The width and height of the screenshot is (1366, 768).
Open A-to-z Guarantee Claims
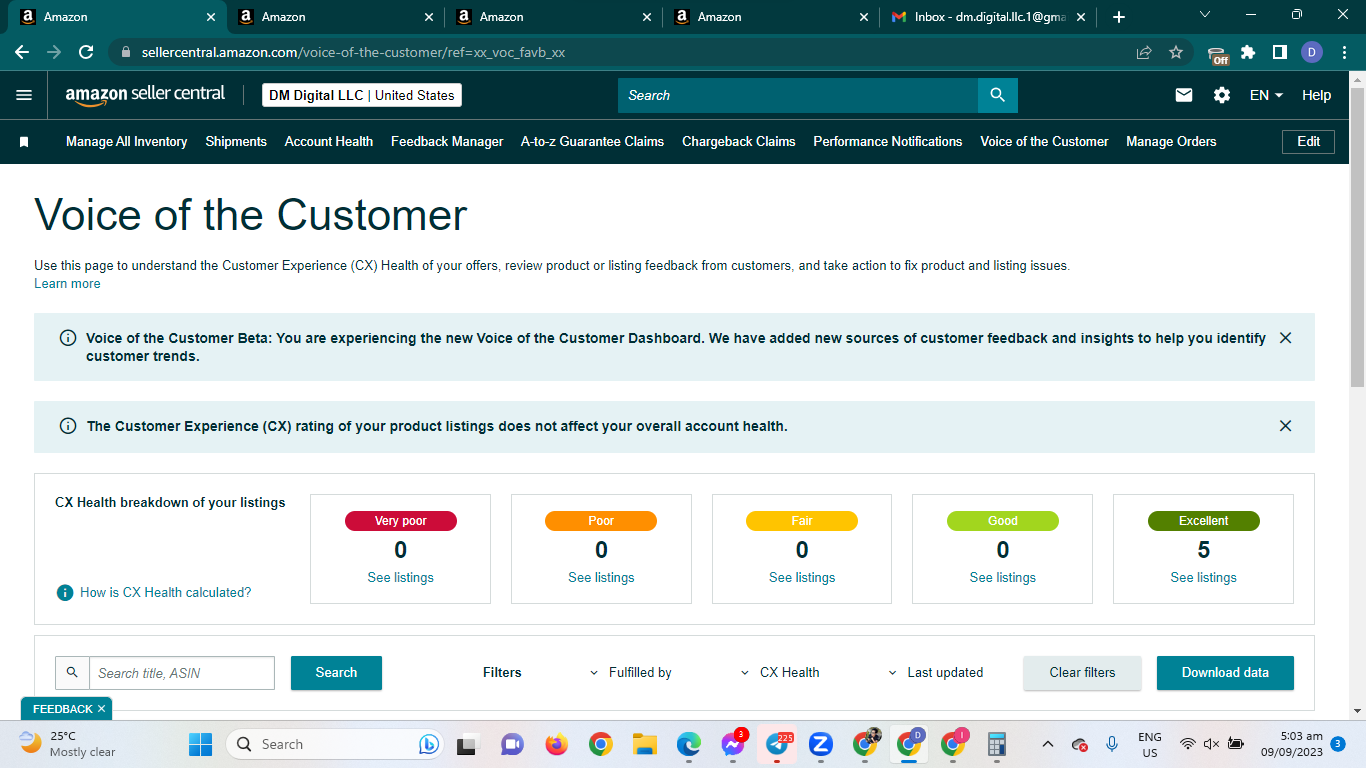pyautogui.click(x=593, y=142)
